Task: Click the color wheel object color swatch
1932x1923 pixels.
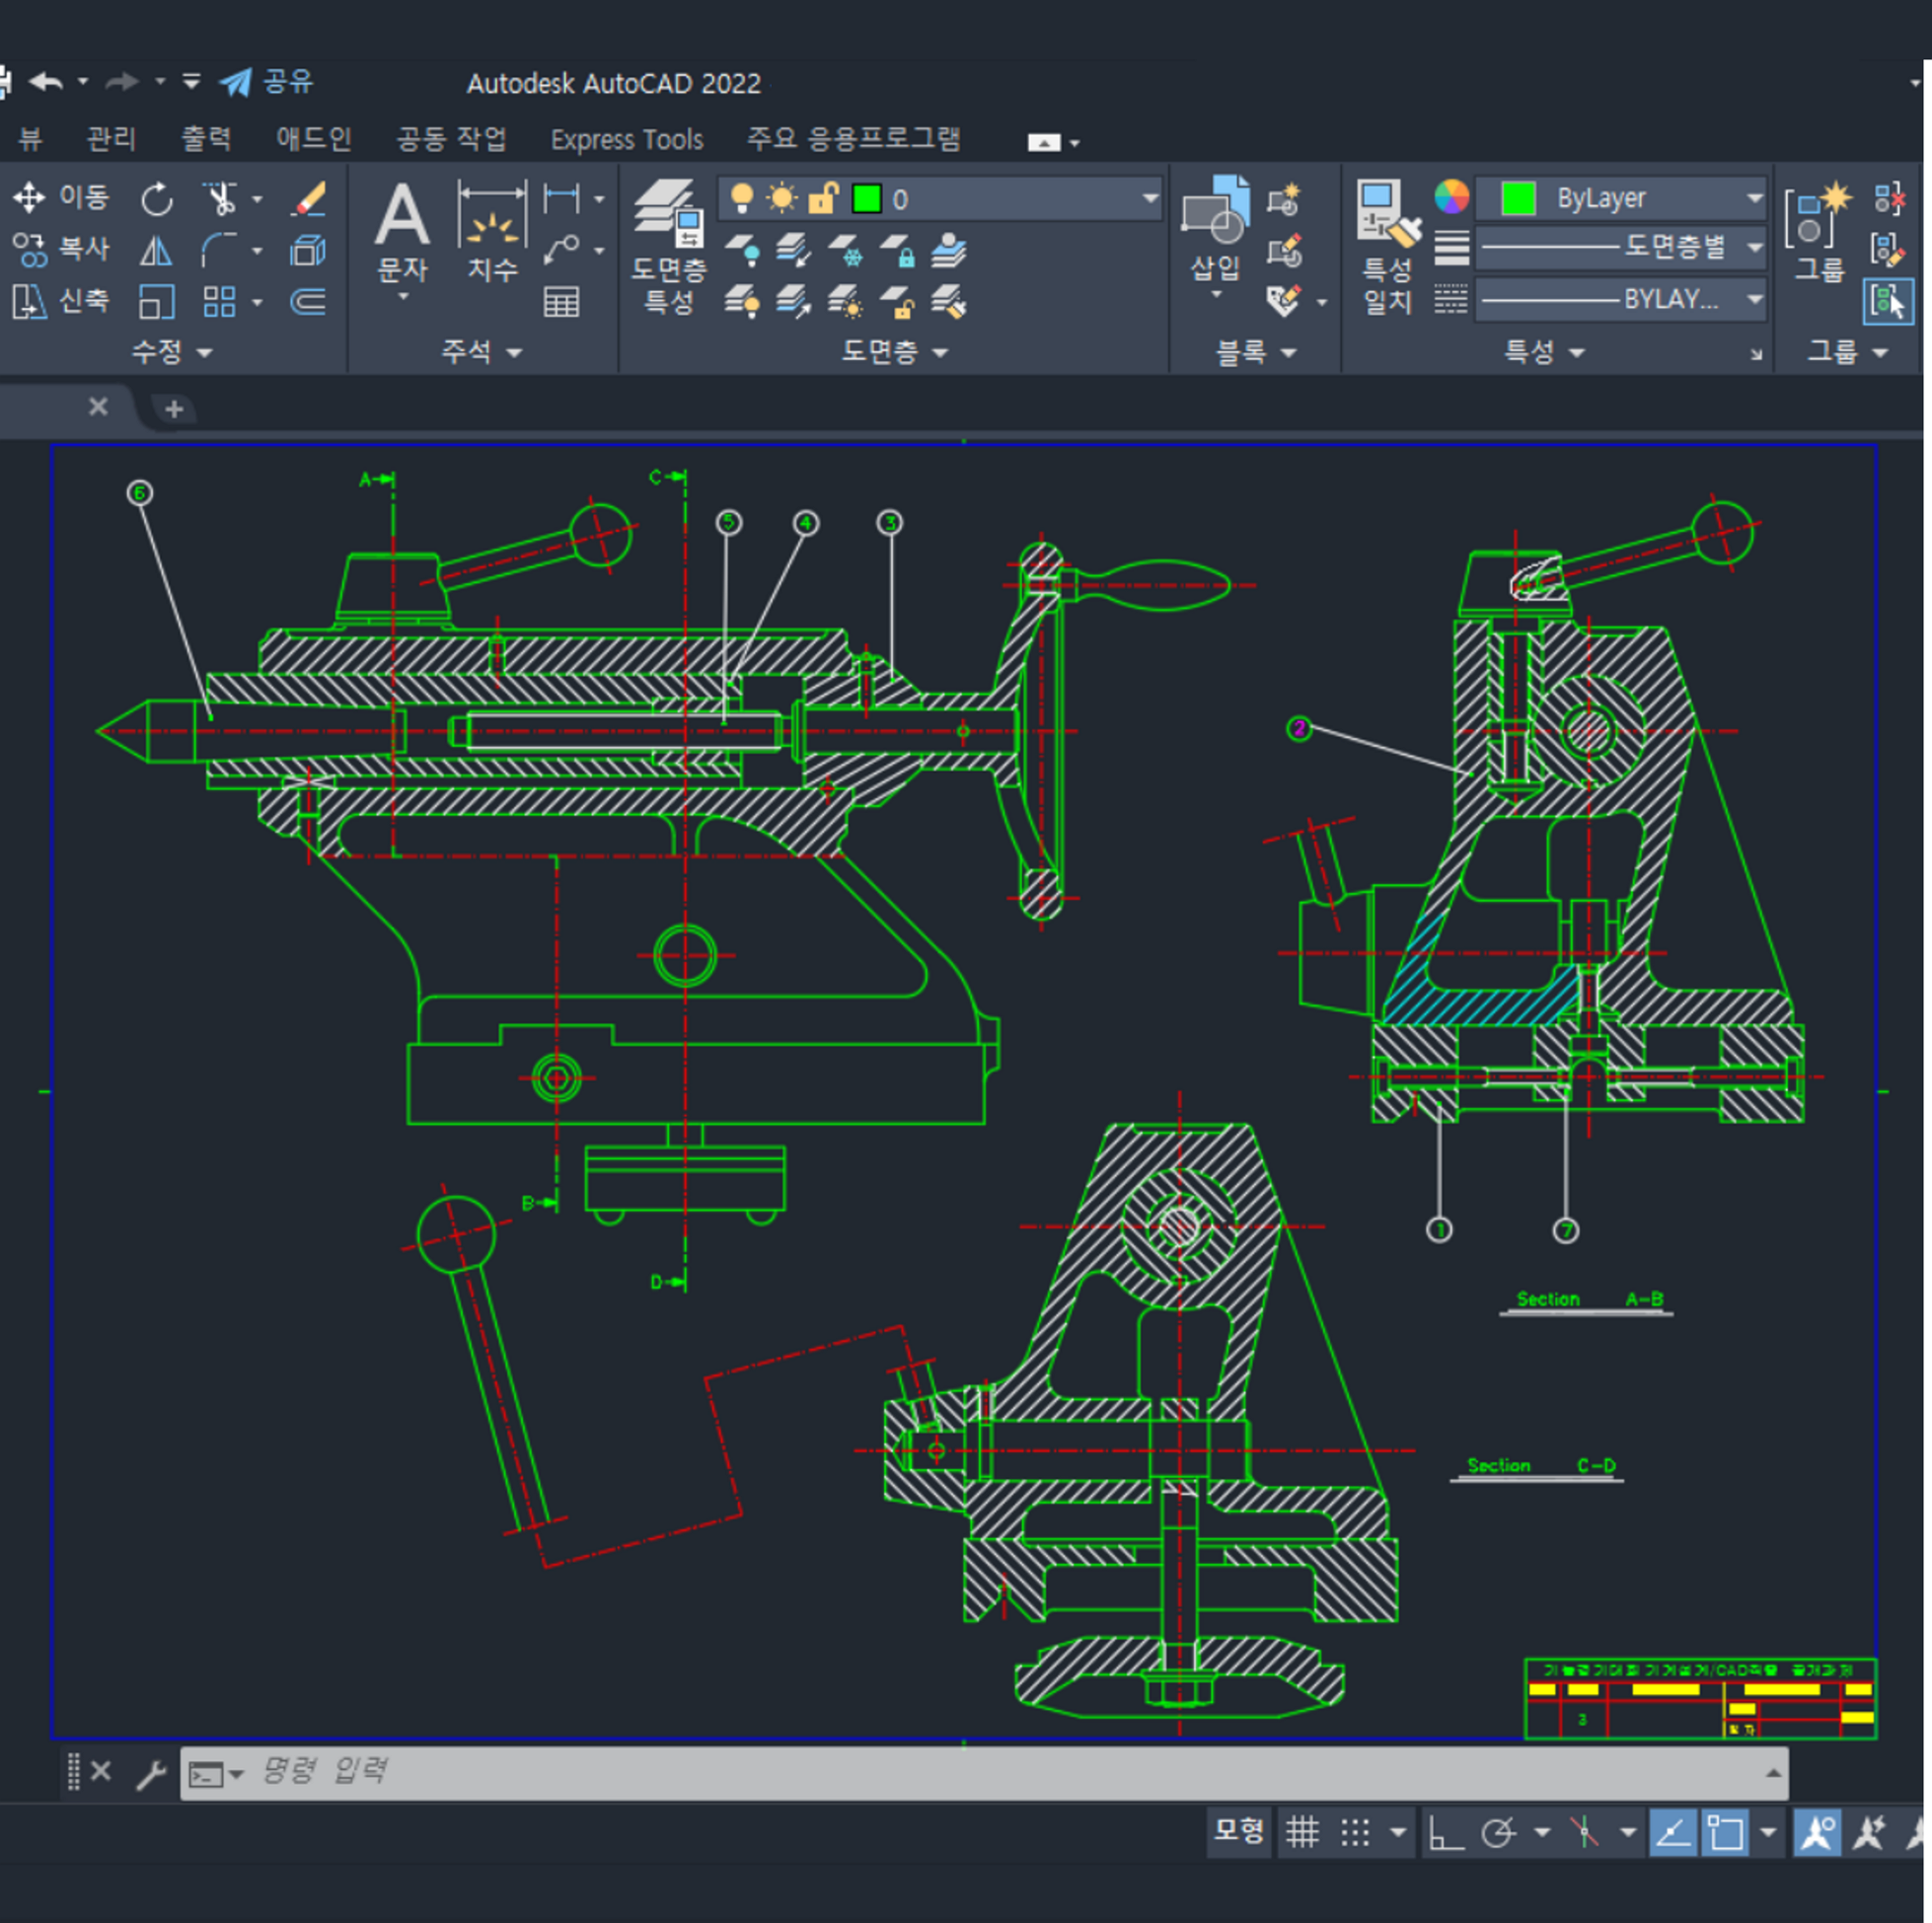Action: click(x=1451, y=197)
